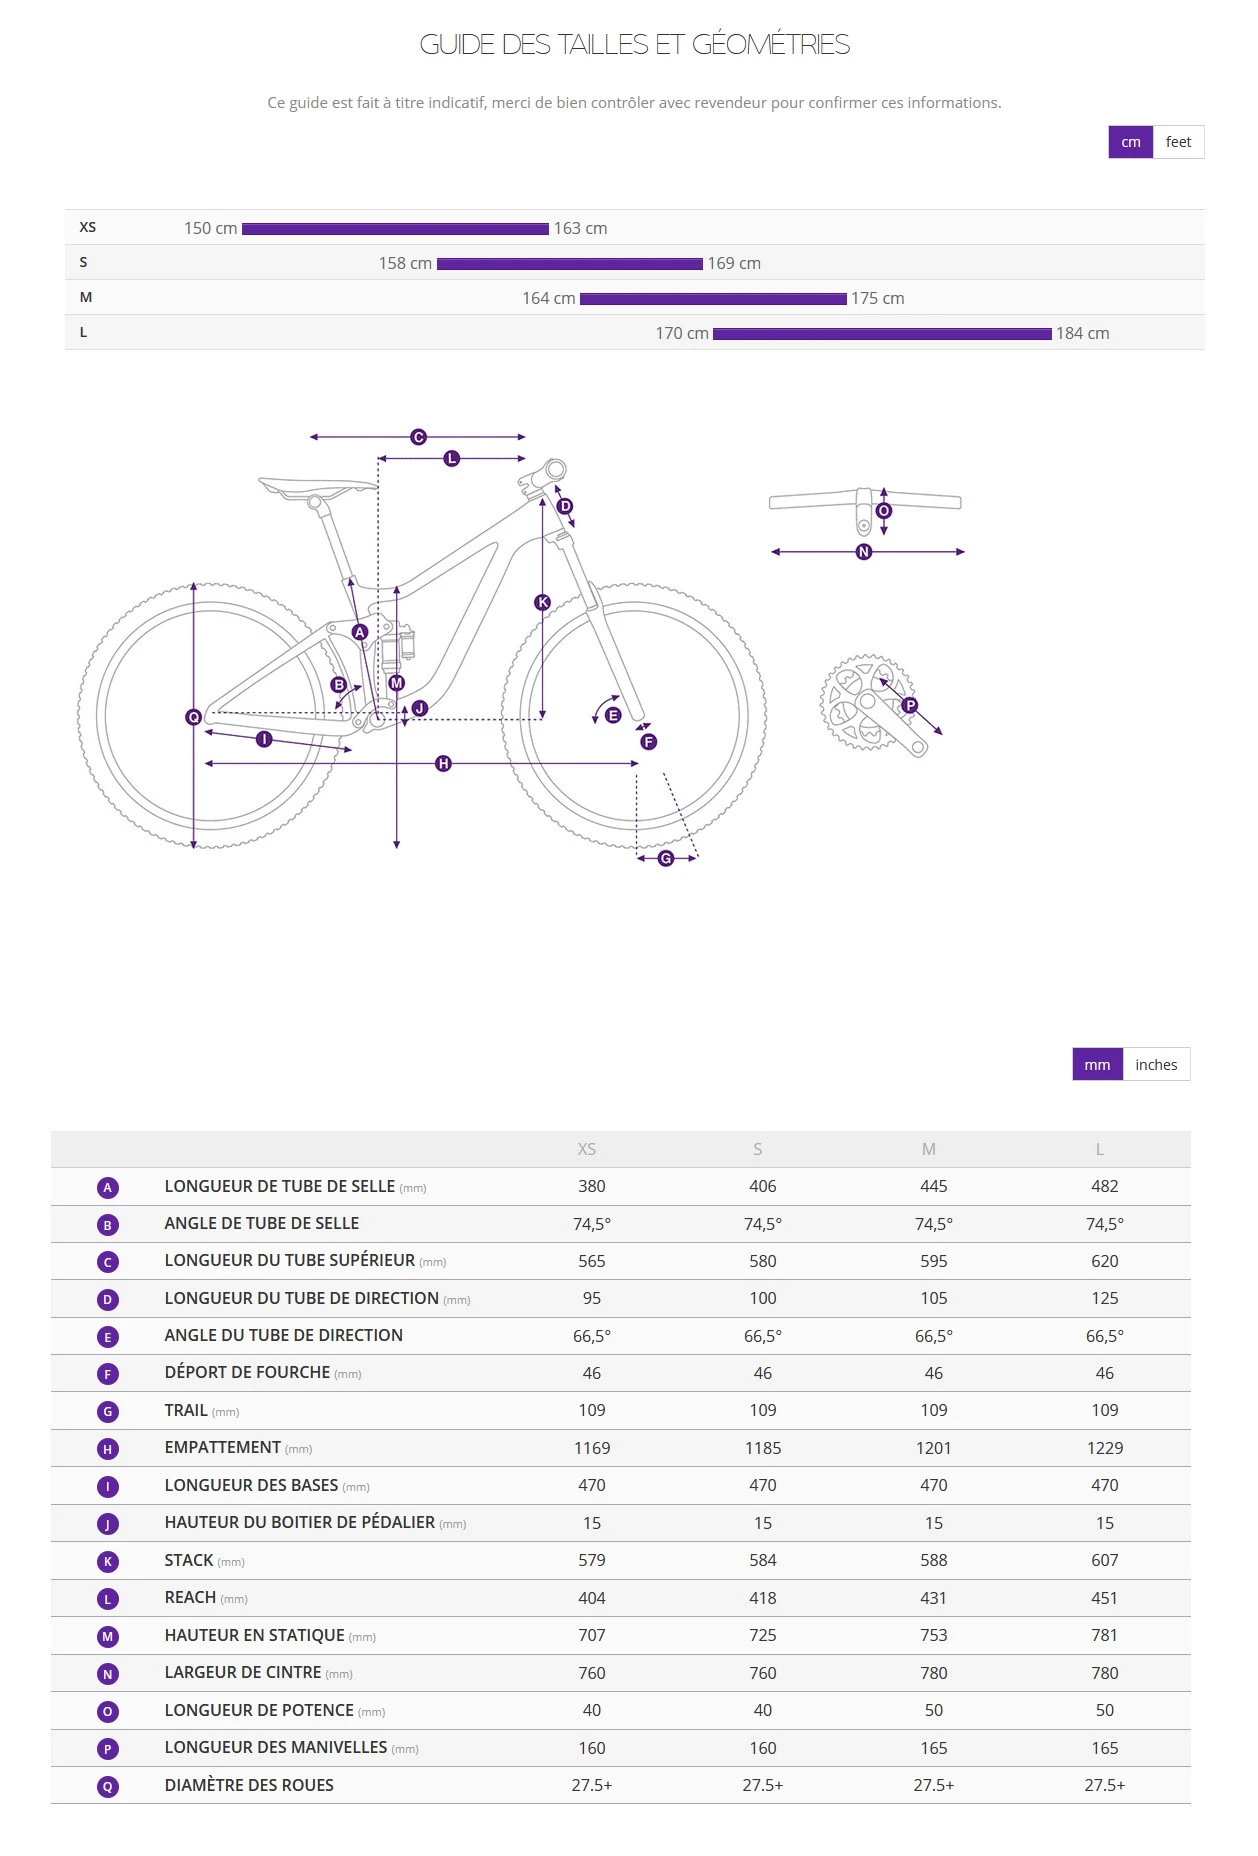Screen dimensions: 1258x1856
Task: Click the XS height range bar
Action: click(x=395, y=229)
